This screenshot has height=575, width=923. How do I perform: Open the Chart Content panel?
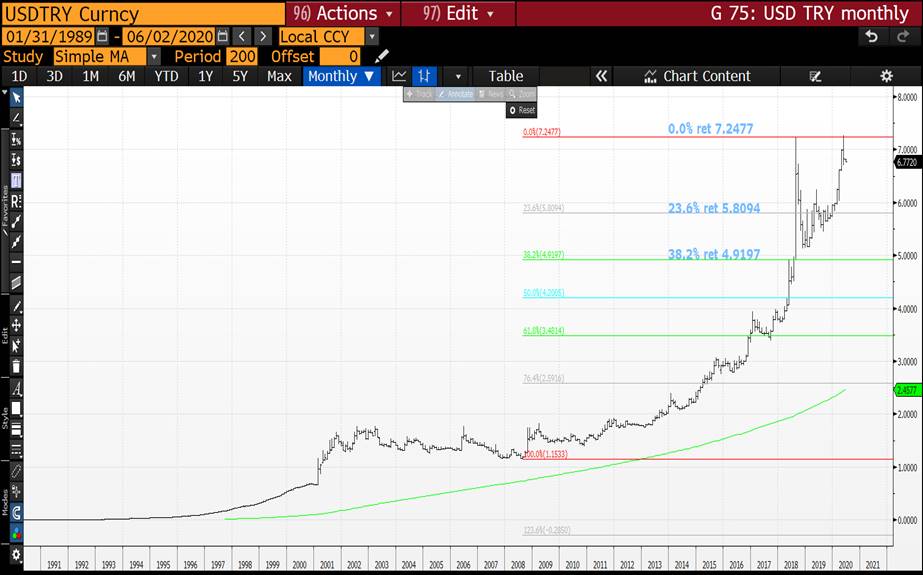click(x=698, y=76)
